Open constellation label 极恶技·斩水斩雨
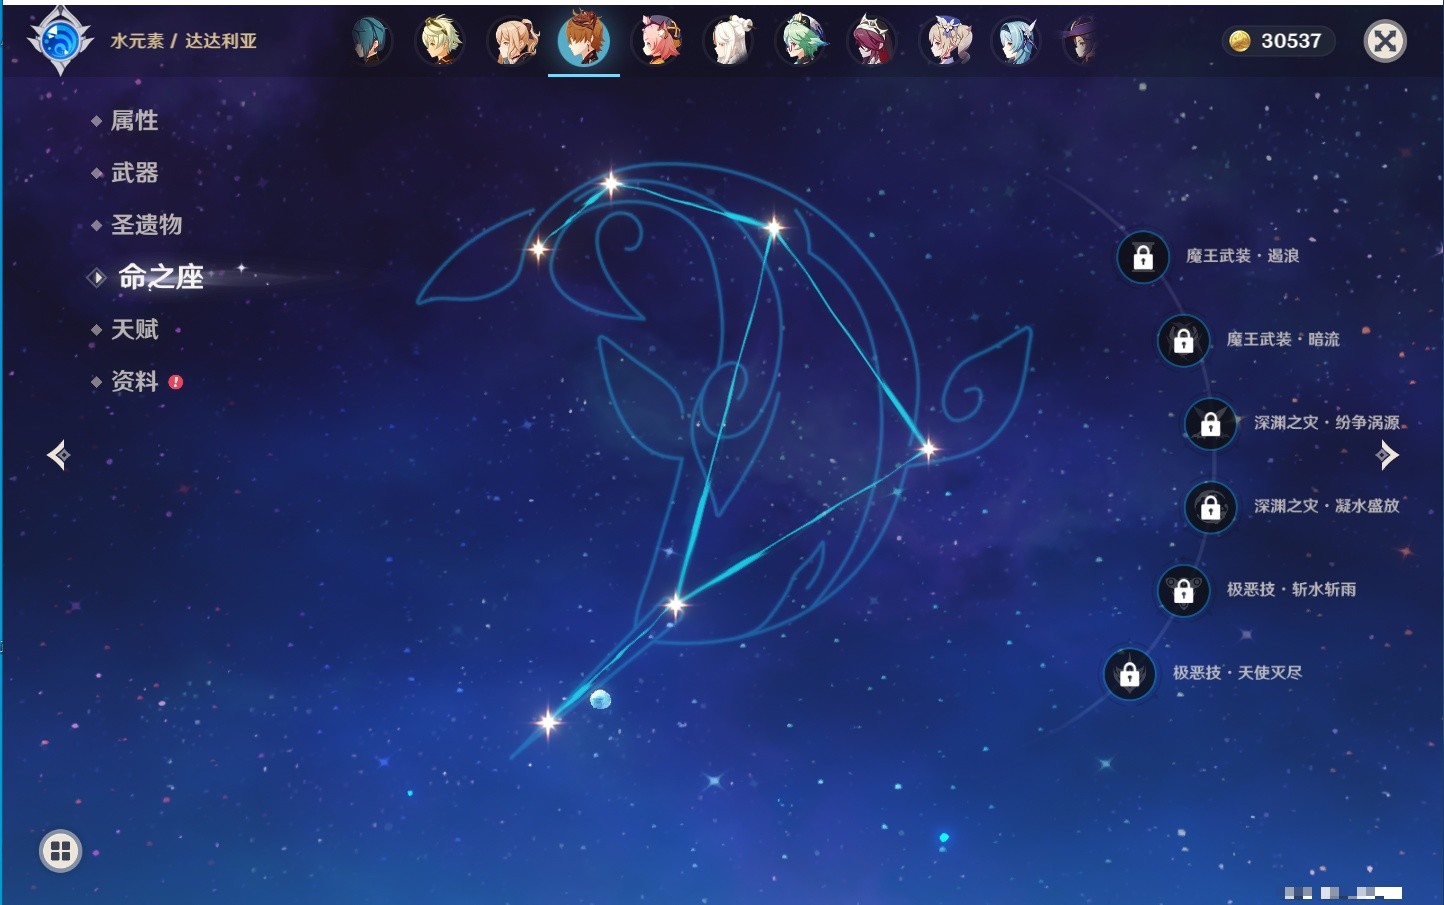The height and width of the screenshot is (905, 1444). point(1291,589)
